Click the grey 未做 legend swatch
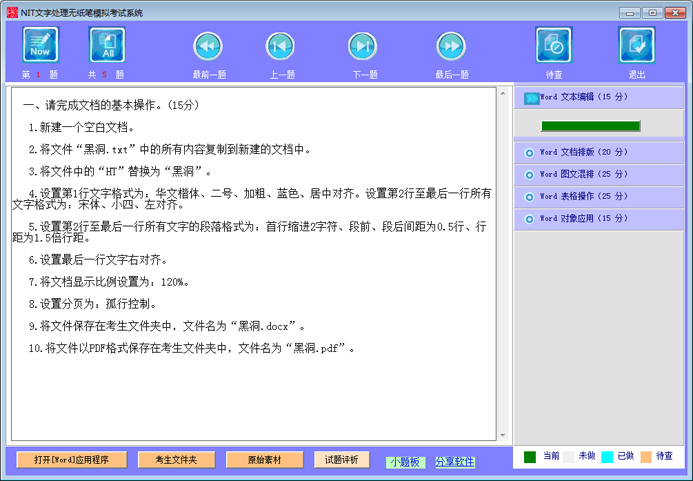The image size is (693, 481). click(x=568, y=457)
